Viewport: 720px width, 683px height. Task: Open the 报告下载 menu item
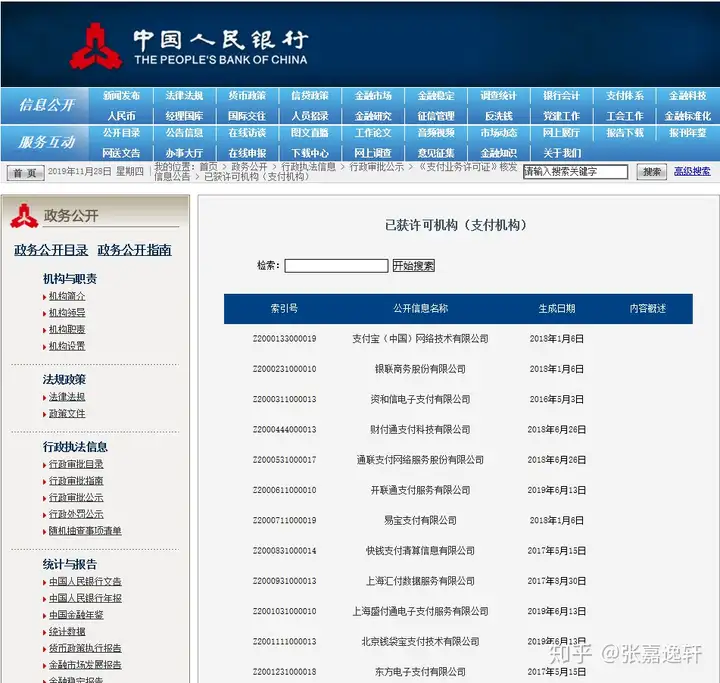click(624, 133)
